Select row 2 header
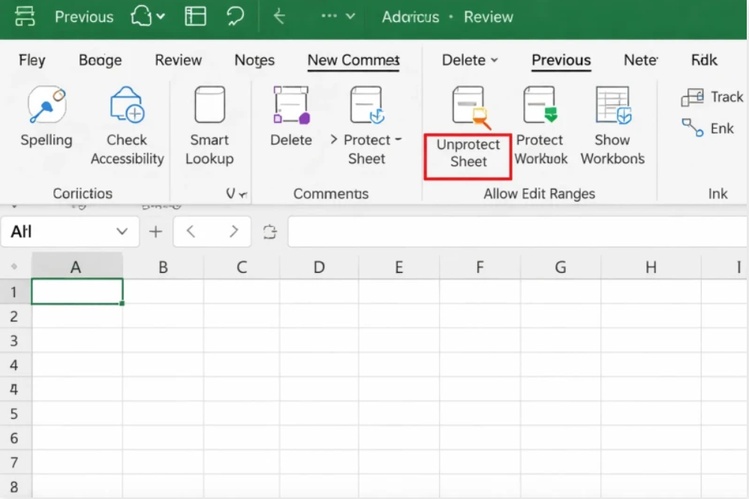 pyautogui.click(x=14, y=316)
